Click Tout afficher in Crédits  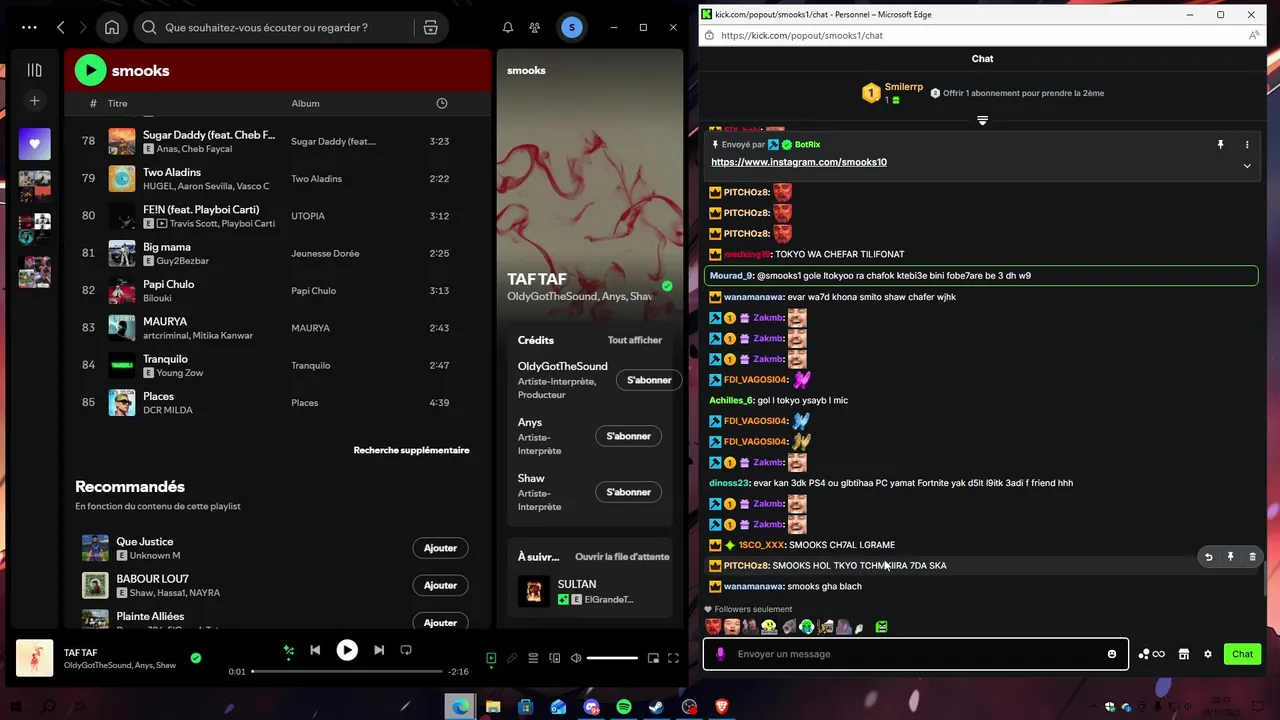coord(635,340)
